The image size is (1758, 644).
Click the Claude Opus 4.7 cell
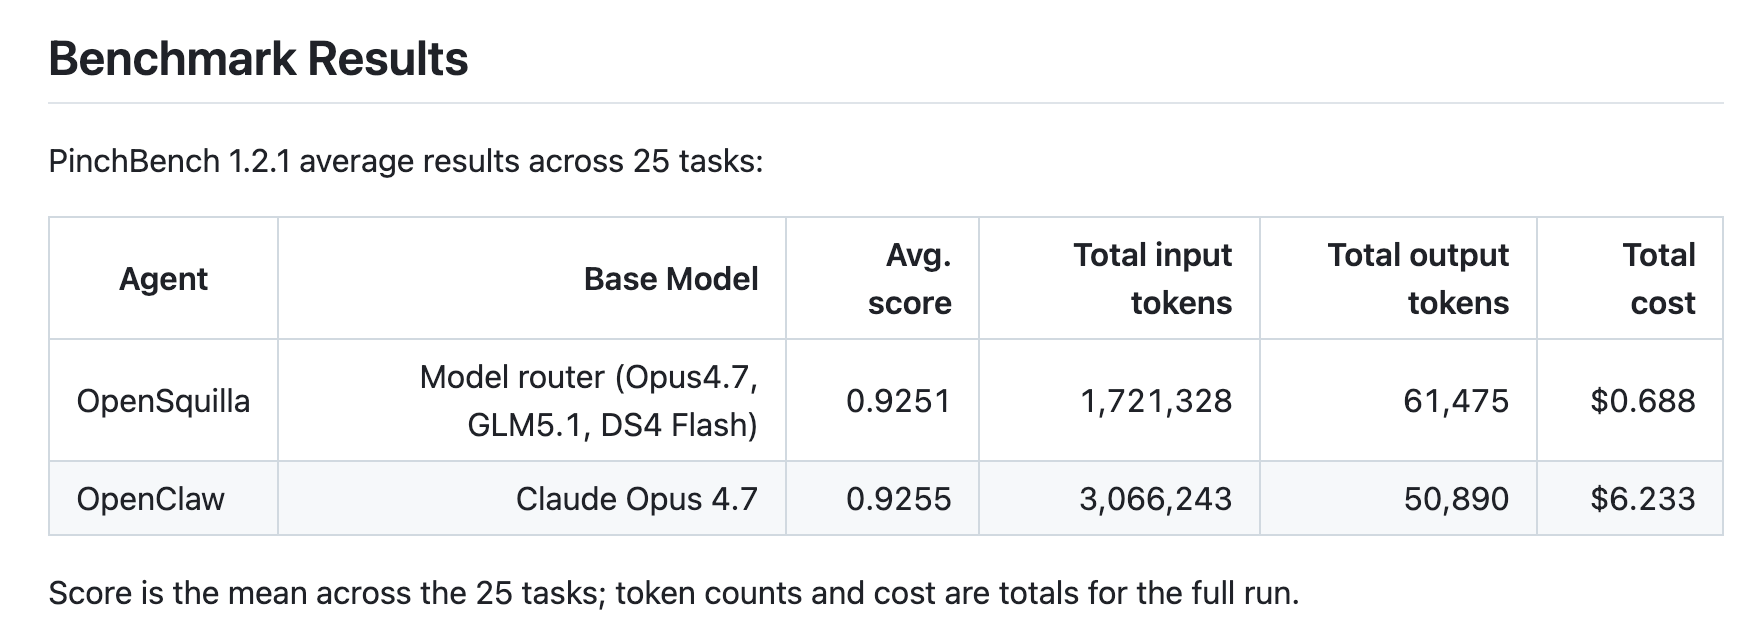[x=637, y=499]
